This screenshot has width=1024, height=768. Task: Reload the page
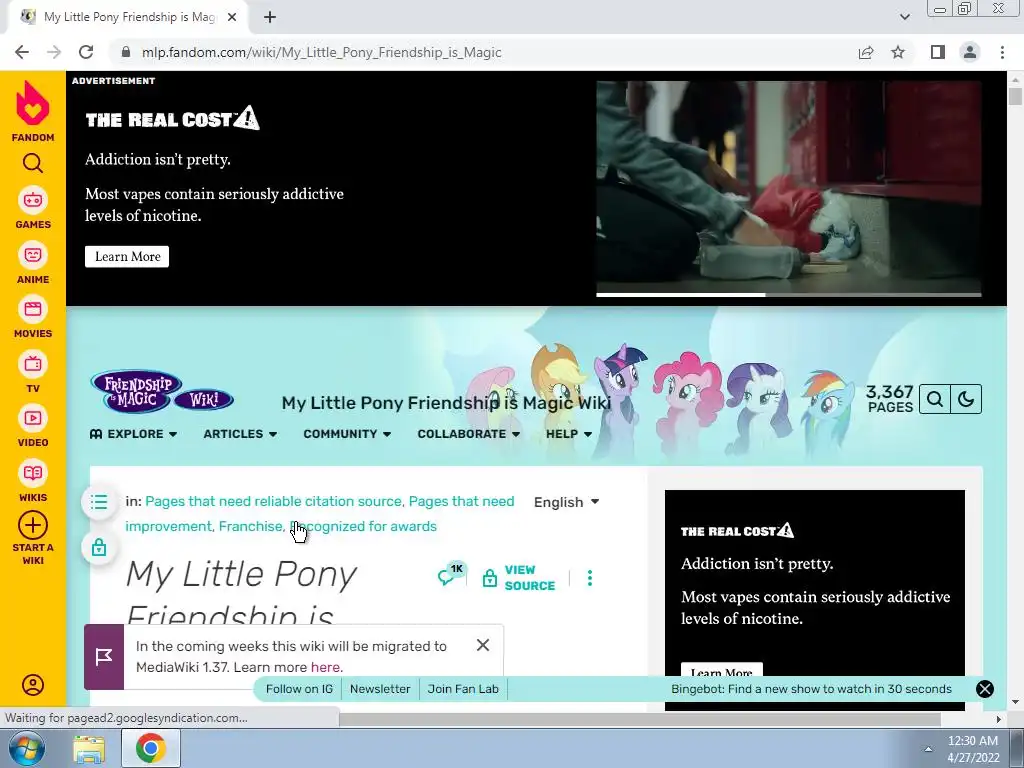coord(86,52)
